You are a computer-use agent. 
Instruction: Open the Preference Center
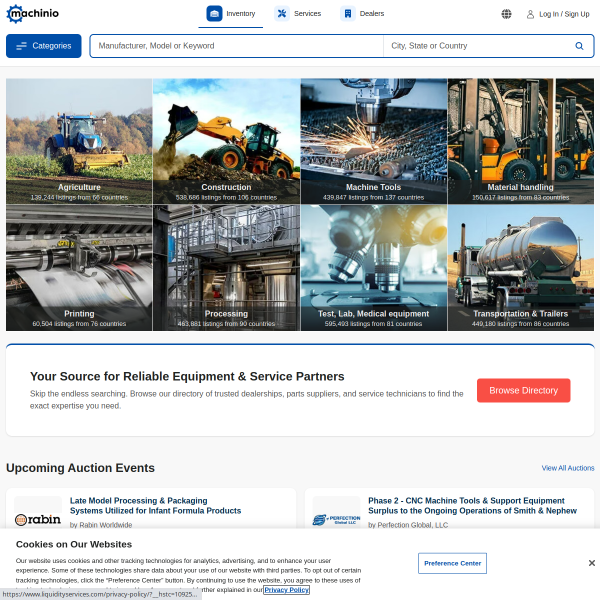(452, 563)
